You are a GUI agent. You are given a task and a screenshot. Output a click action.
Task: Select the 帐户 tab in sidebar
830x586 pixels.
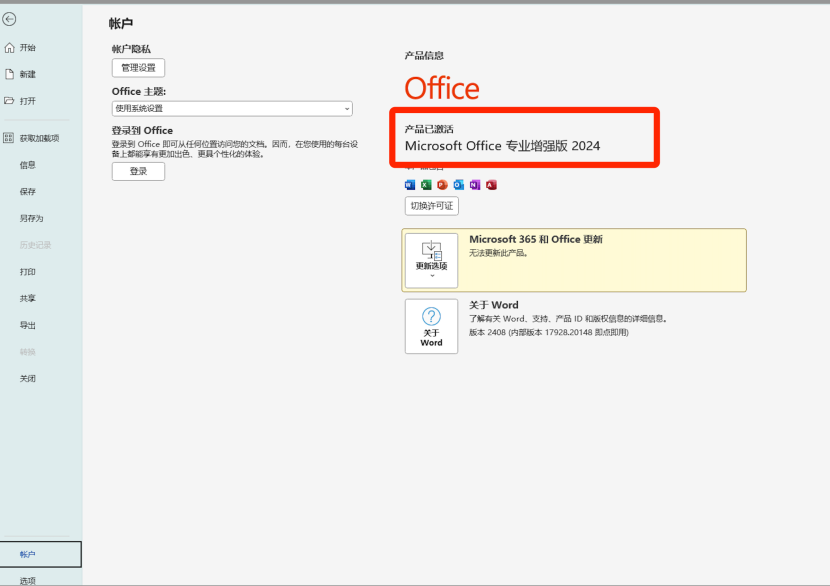41,554
